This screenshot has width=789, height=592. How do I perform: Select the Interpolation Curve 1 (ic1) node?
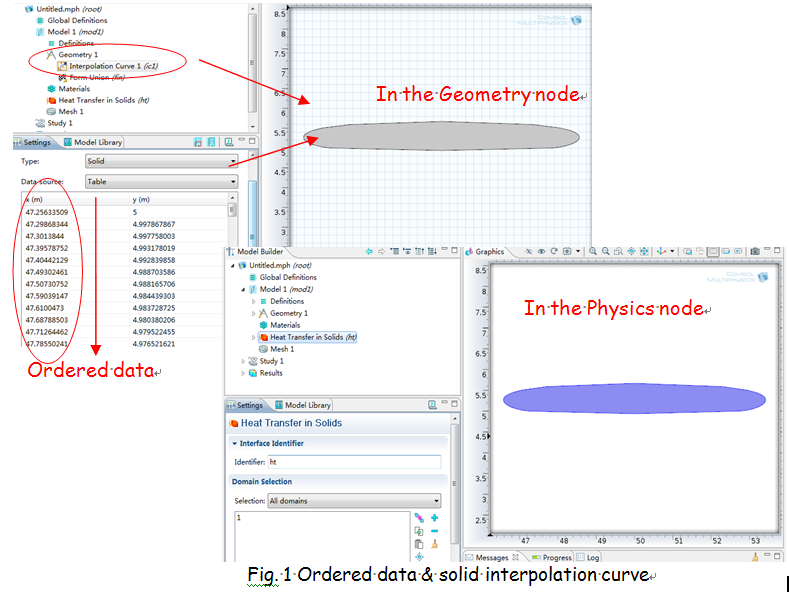(112, 66)
